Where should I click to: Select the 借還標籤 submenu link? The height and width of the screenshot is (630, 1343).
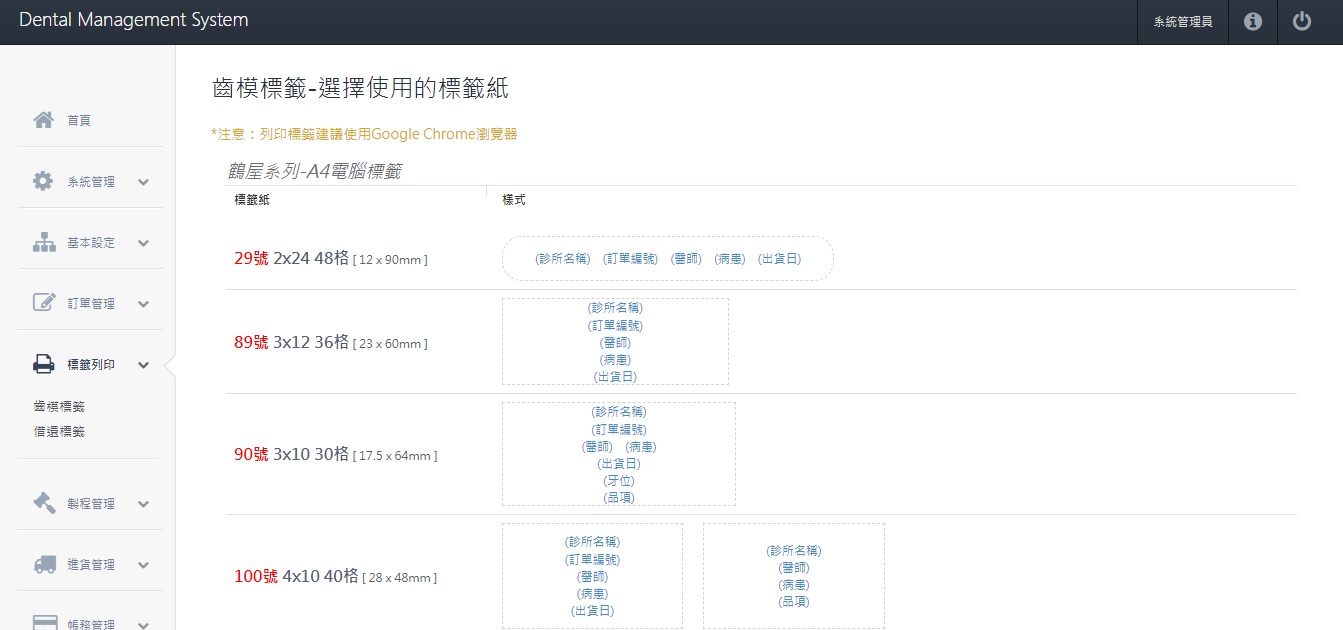click(x=59, y=432)
